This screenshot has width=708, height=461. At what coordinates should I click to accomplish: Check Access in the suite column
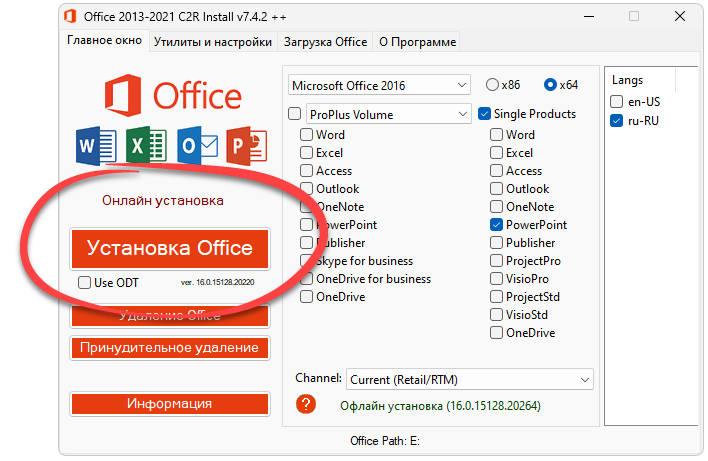(x=307, y=171)
